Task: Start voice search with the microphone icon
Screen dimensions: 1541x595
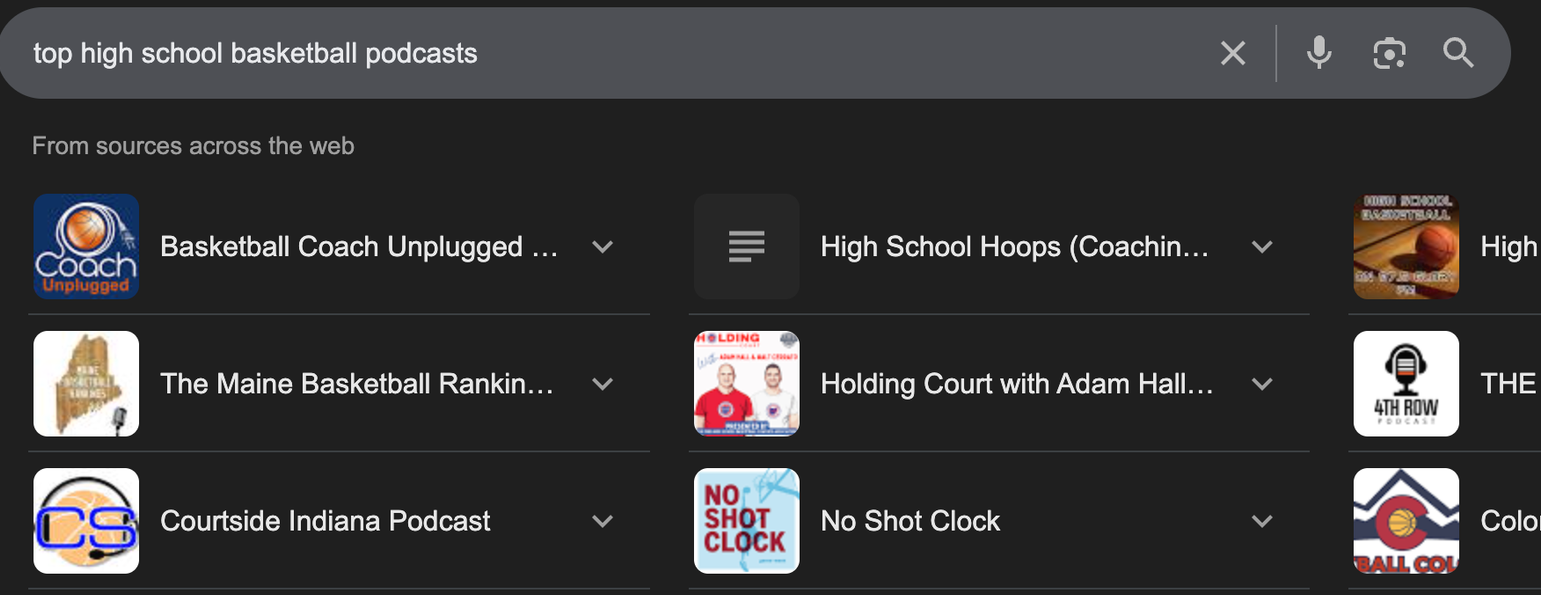Action: [1319, 53]
